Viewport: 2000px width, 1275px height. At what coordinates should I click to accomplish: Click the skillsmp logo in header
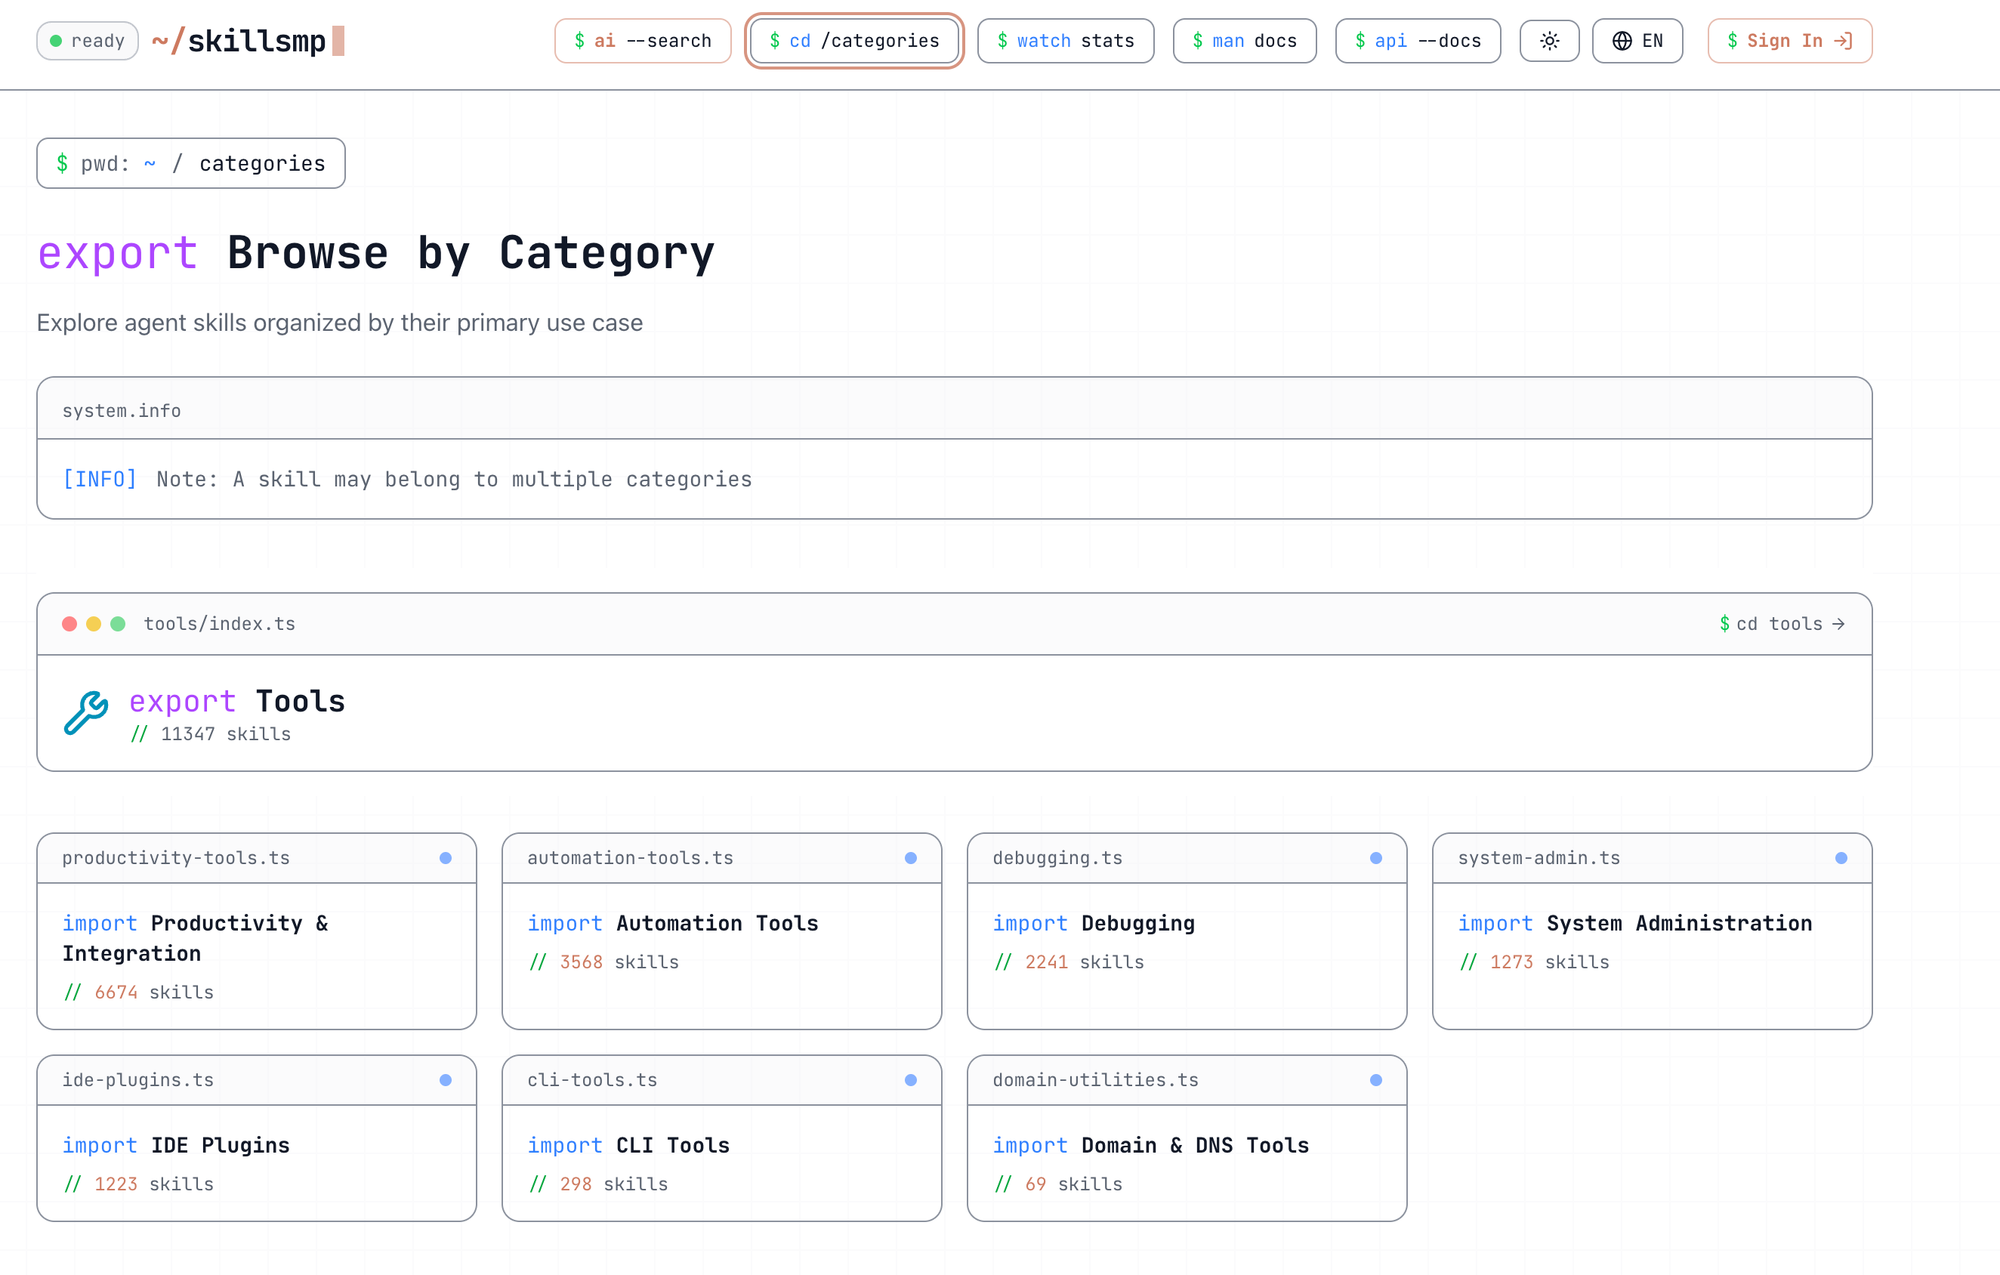(247, 41)
